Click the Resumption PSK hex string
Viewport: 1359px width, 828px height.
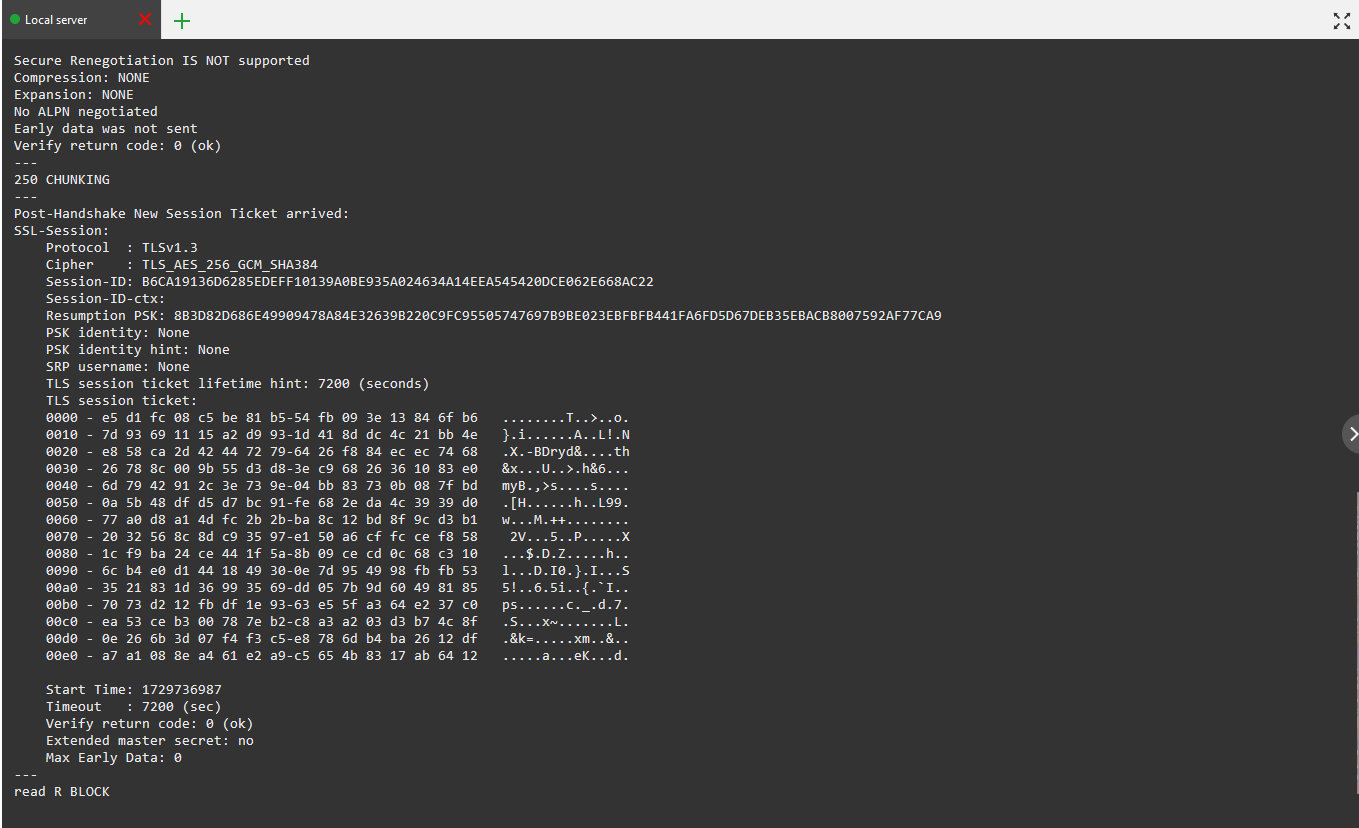[557, 315]
